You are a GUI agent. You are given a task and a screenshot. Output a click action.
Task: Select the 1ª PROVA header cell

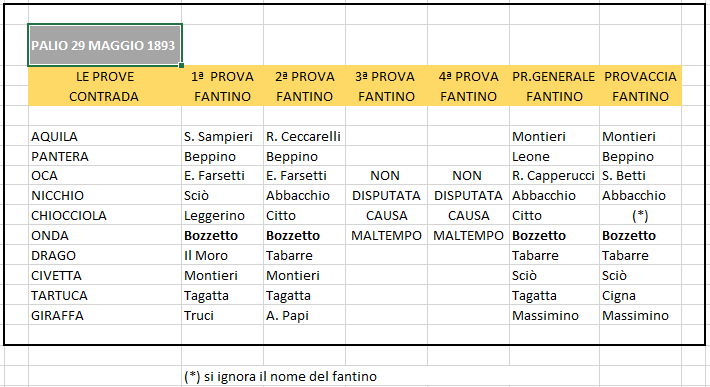222,76
